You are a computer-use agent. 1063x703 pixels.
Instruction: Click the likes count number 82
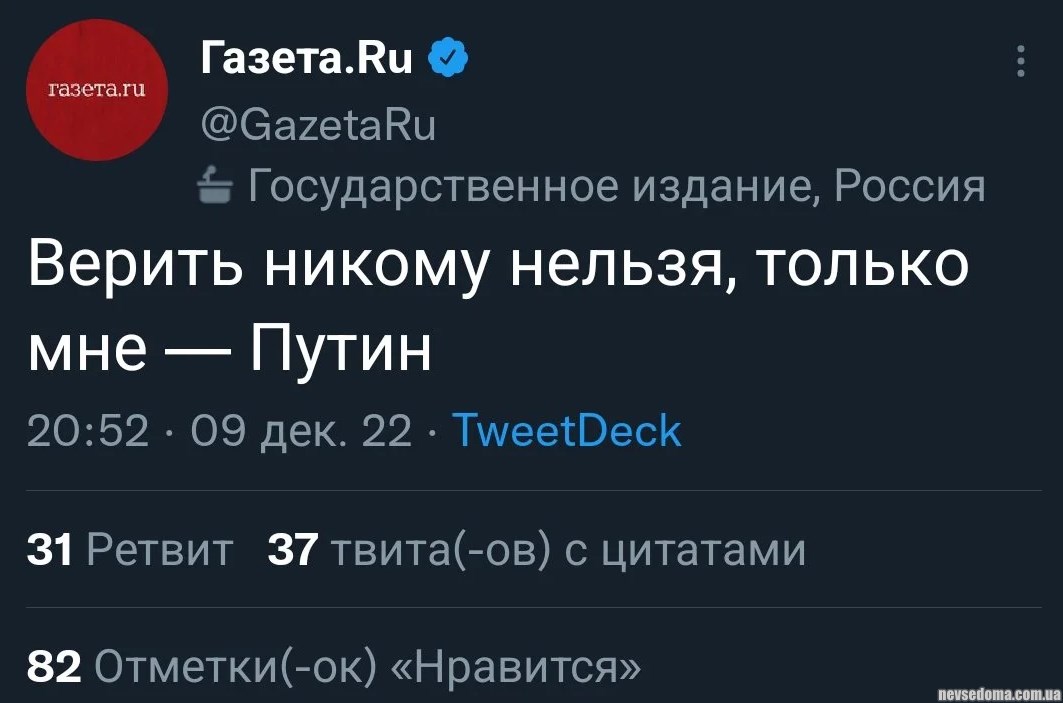pyautogui.click(x=53, y=664)
